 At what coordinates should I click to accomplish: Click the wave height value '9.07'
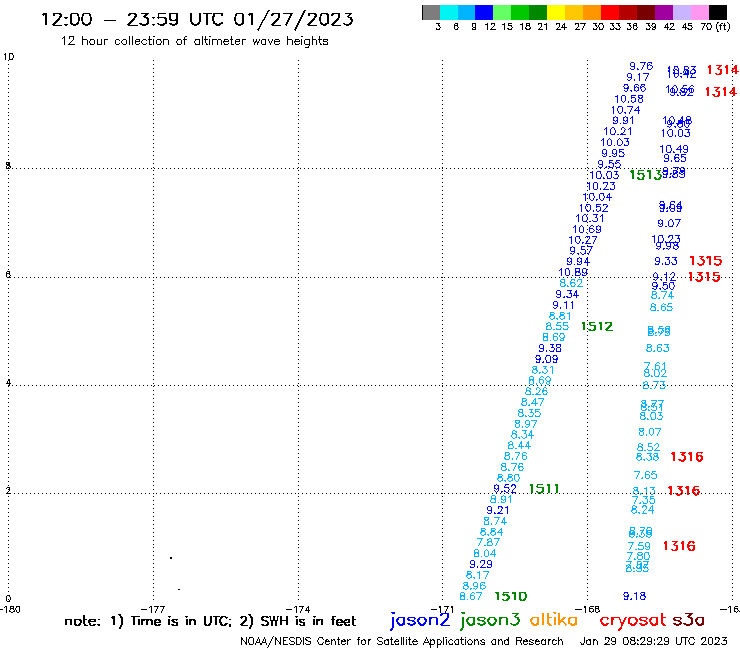(x=669, y=223)
